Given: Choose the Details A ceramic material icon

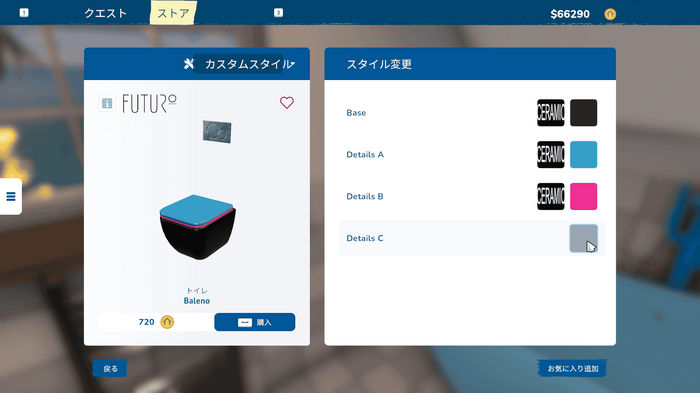Looking at the screenshot, I should (x=550, y=155).
